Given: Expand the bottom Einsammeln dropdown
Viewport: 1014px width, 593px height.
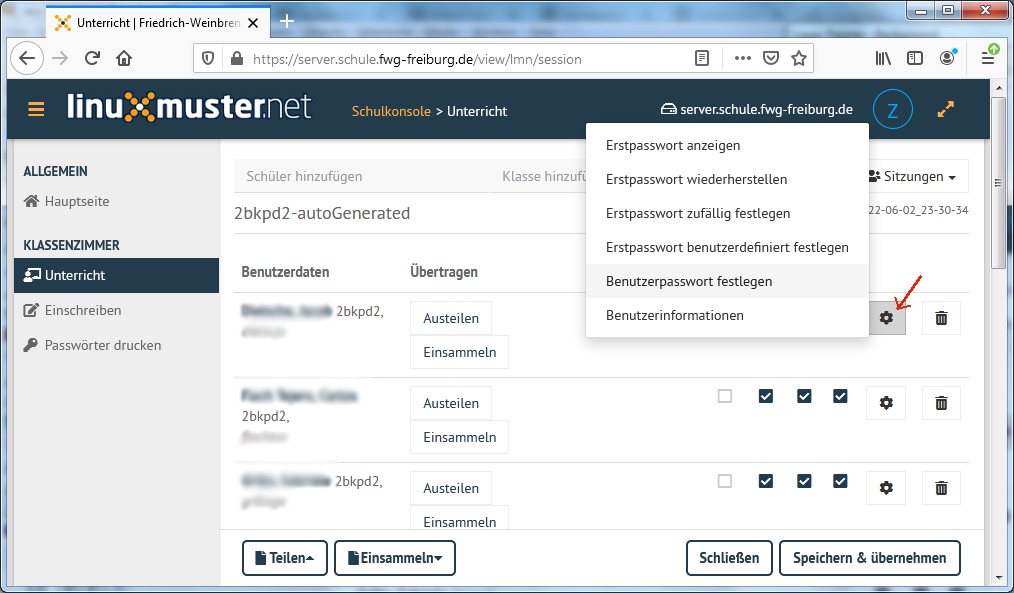Looking at the screenshot, I should [x=395, y=558].
